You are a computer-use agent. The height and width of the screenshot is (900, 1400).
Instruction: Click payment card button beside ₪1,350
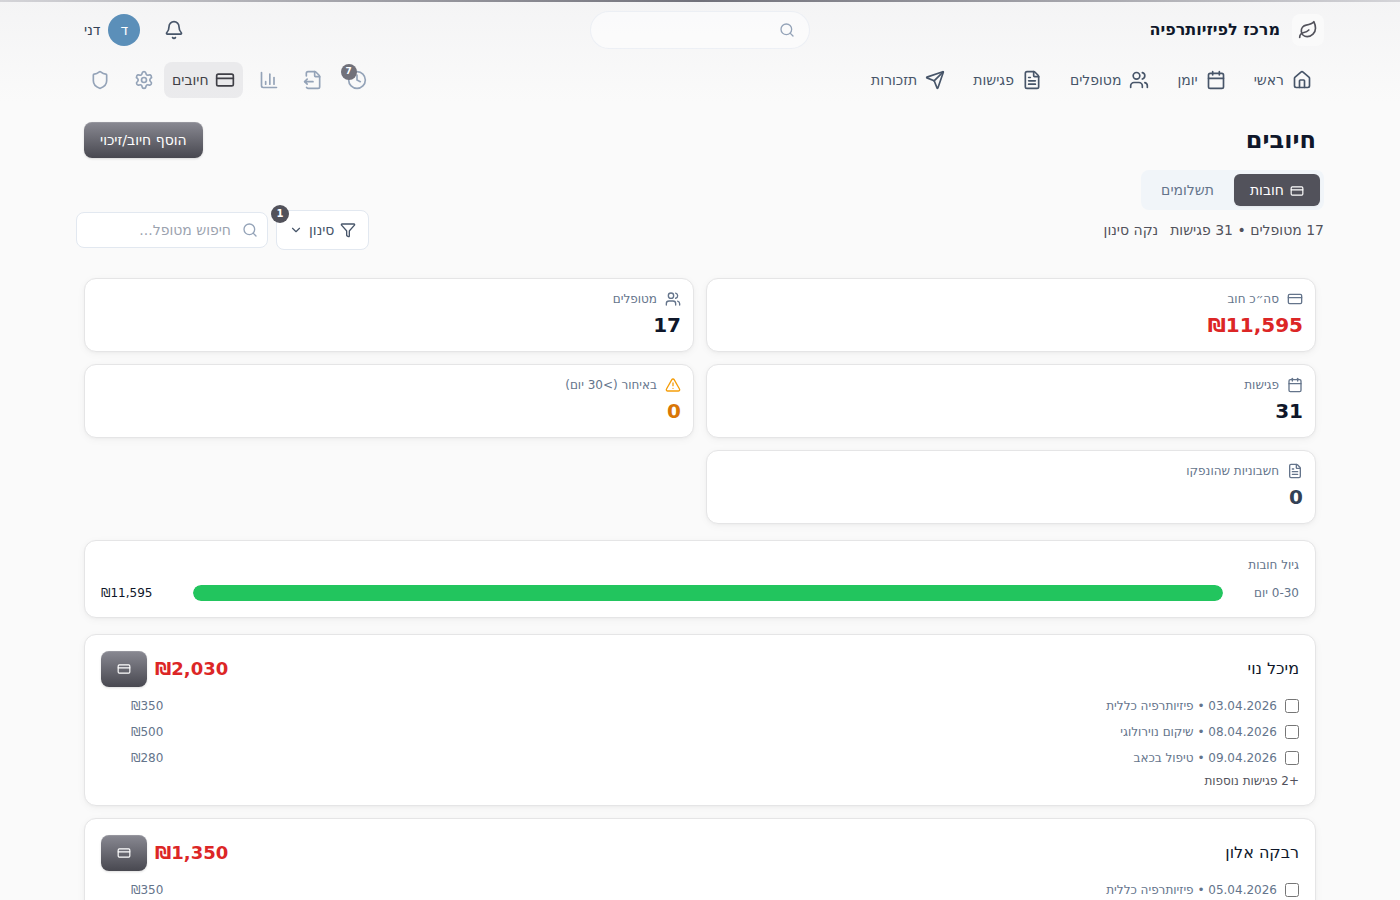click(x=124, y=853)
